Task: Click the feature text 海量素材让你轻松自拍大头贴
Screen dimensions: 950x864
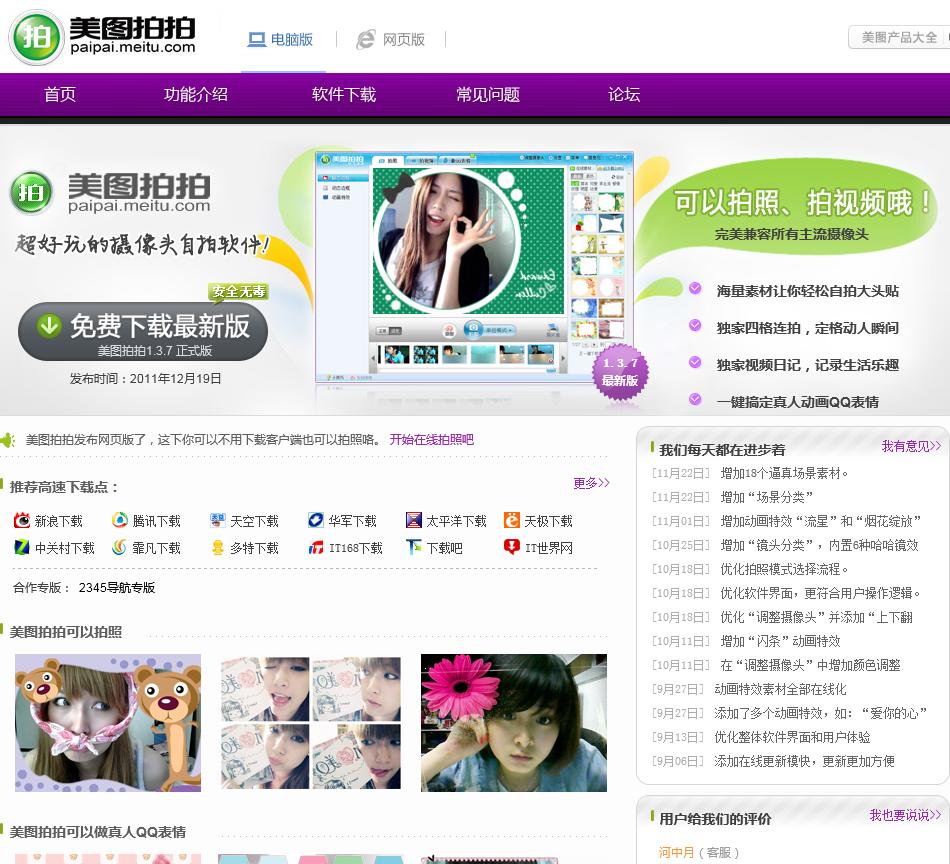Action: 807,291
